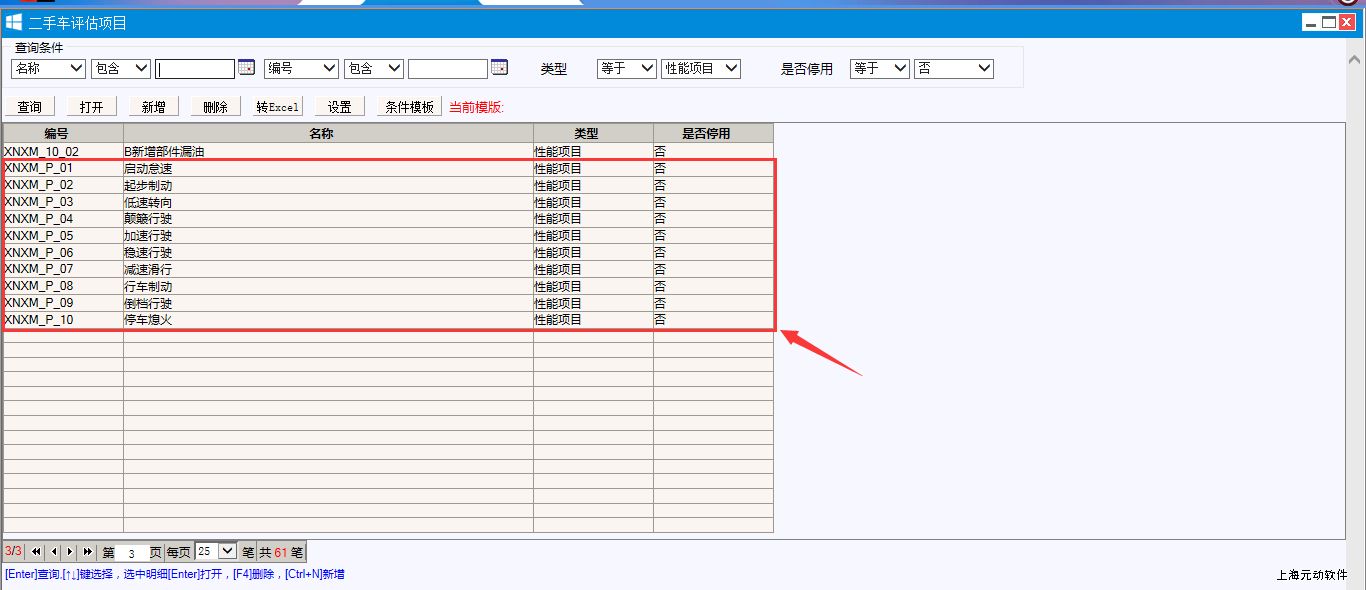Open the 条件模板 button
This screenshot has height=590, width=1366.
tap(410, 107)
